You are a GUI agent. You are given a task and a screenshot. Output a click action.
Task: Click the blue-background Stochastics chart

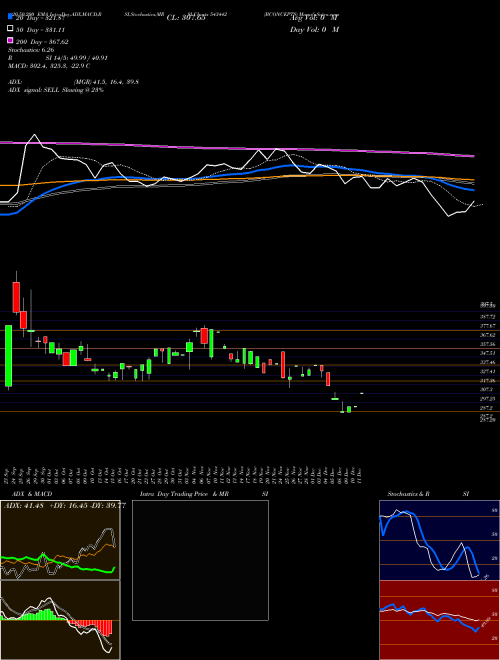coord(439,540)
